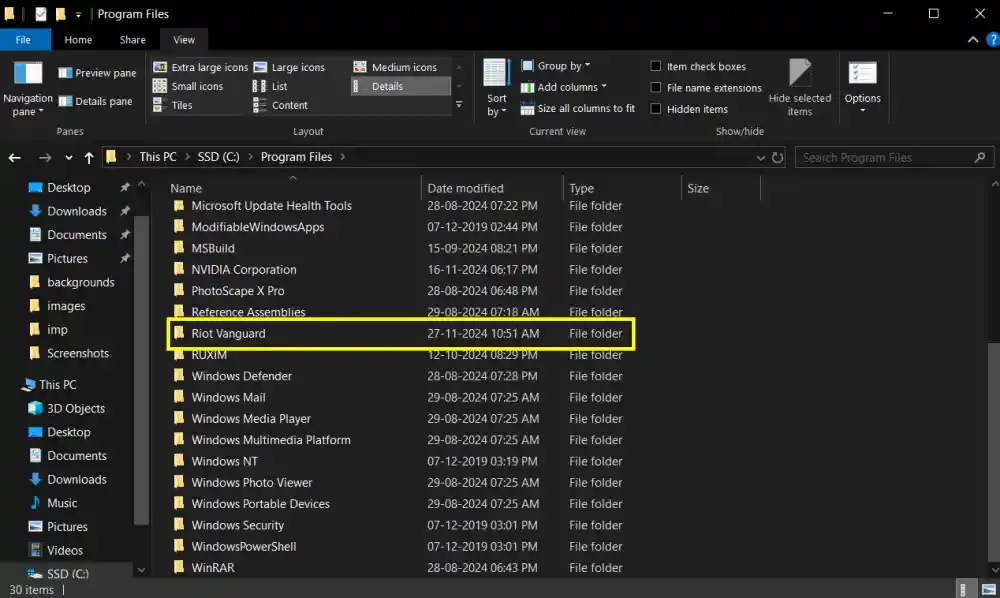Show File name extensions

pyautogui.click(x=707, y=87)
